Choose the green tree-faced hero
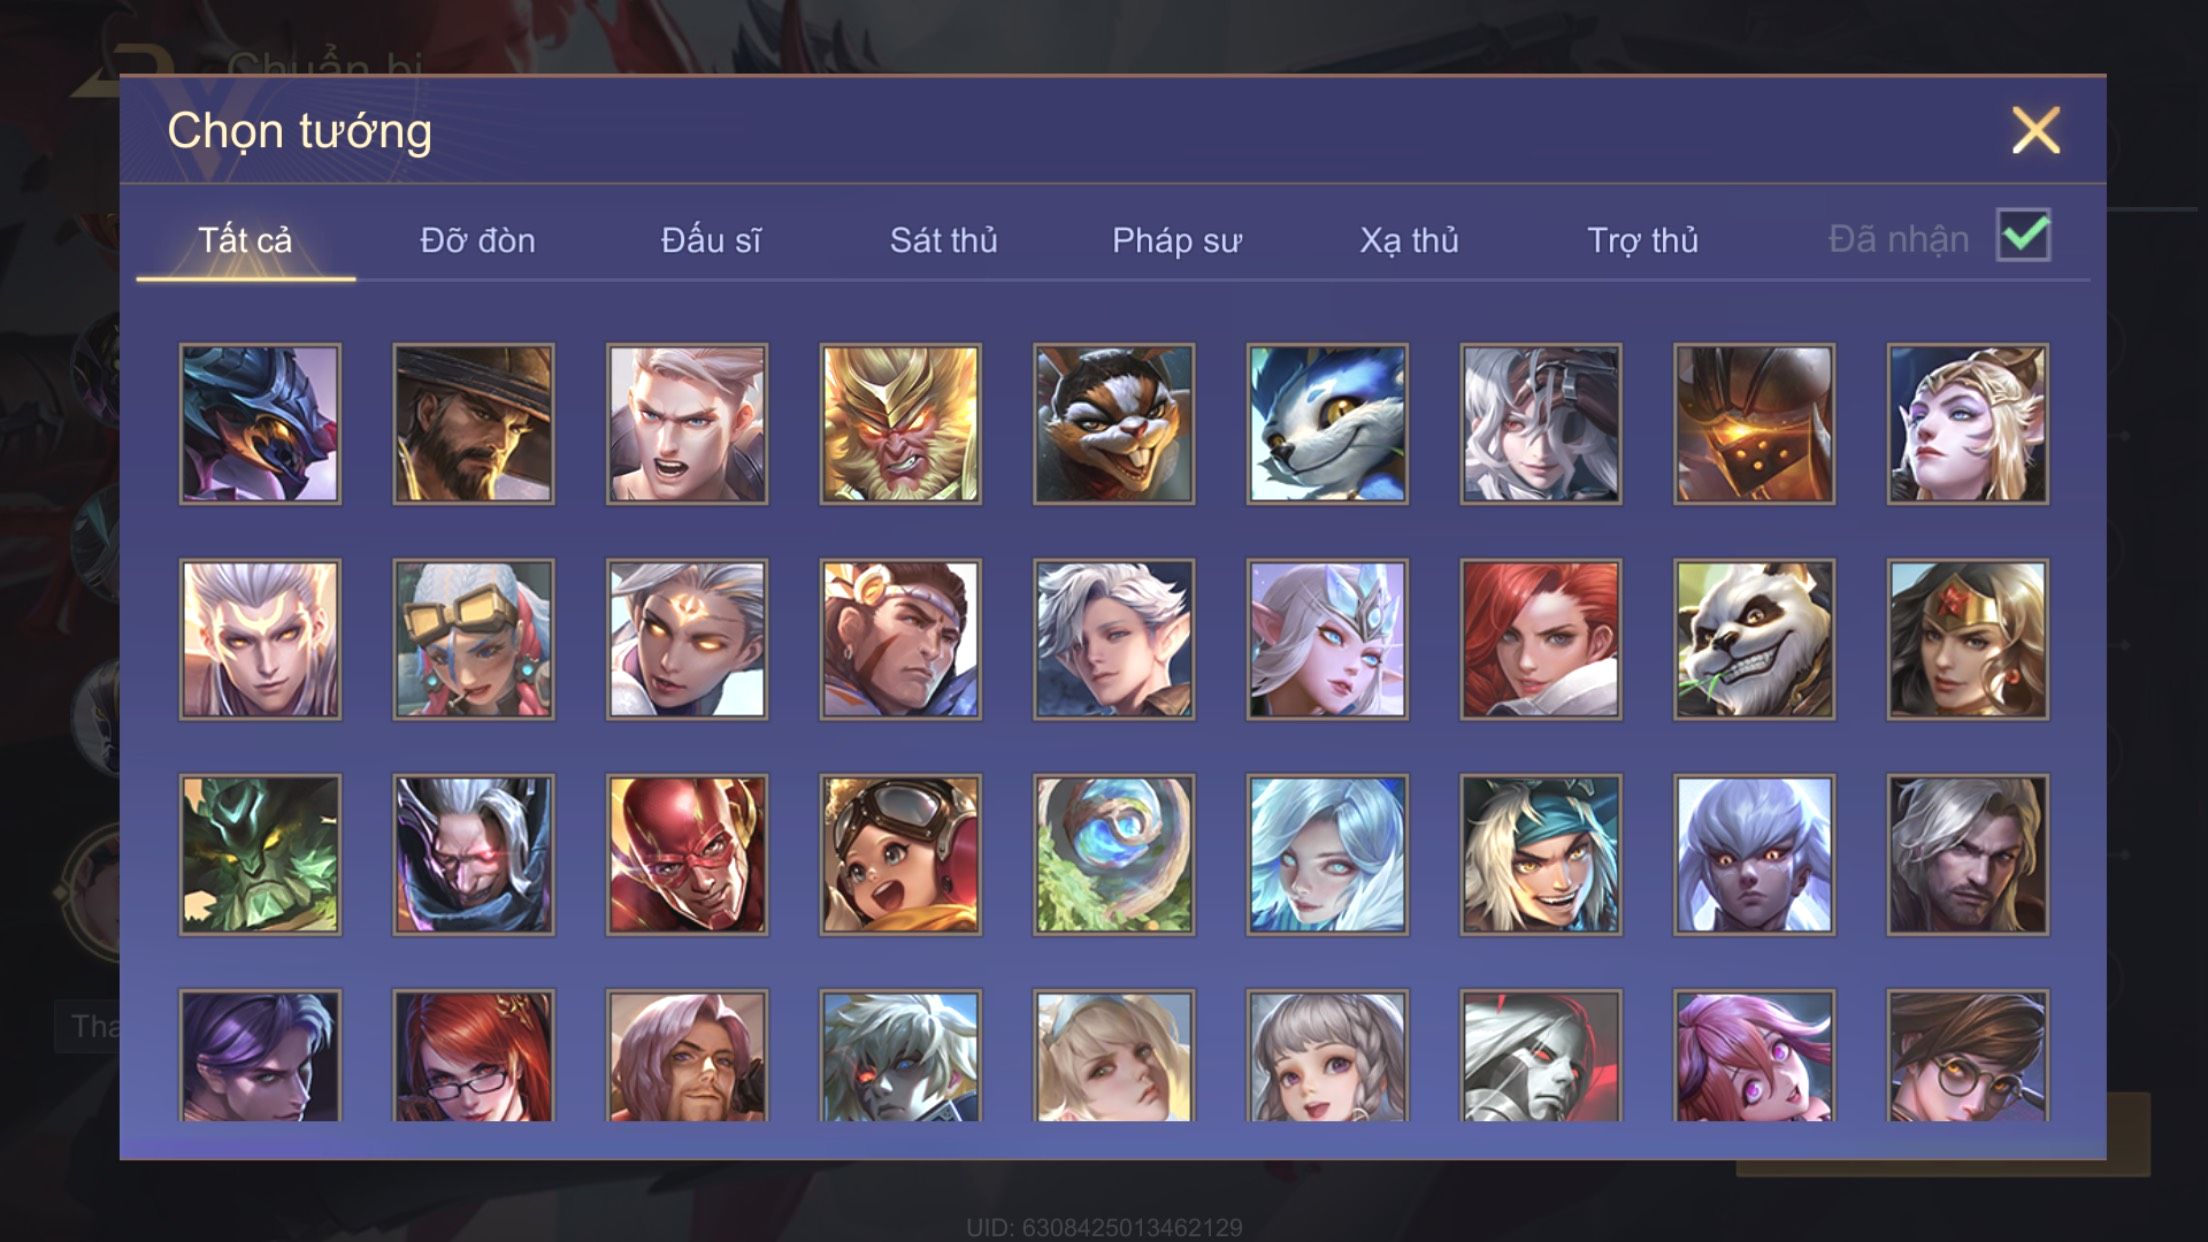 point(260,855)
